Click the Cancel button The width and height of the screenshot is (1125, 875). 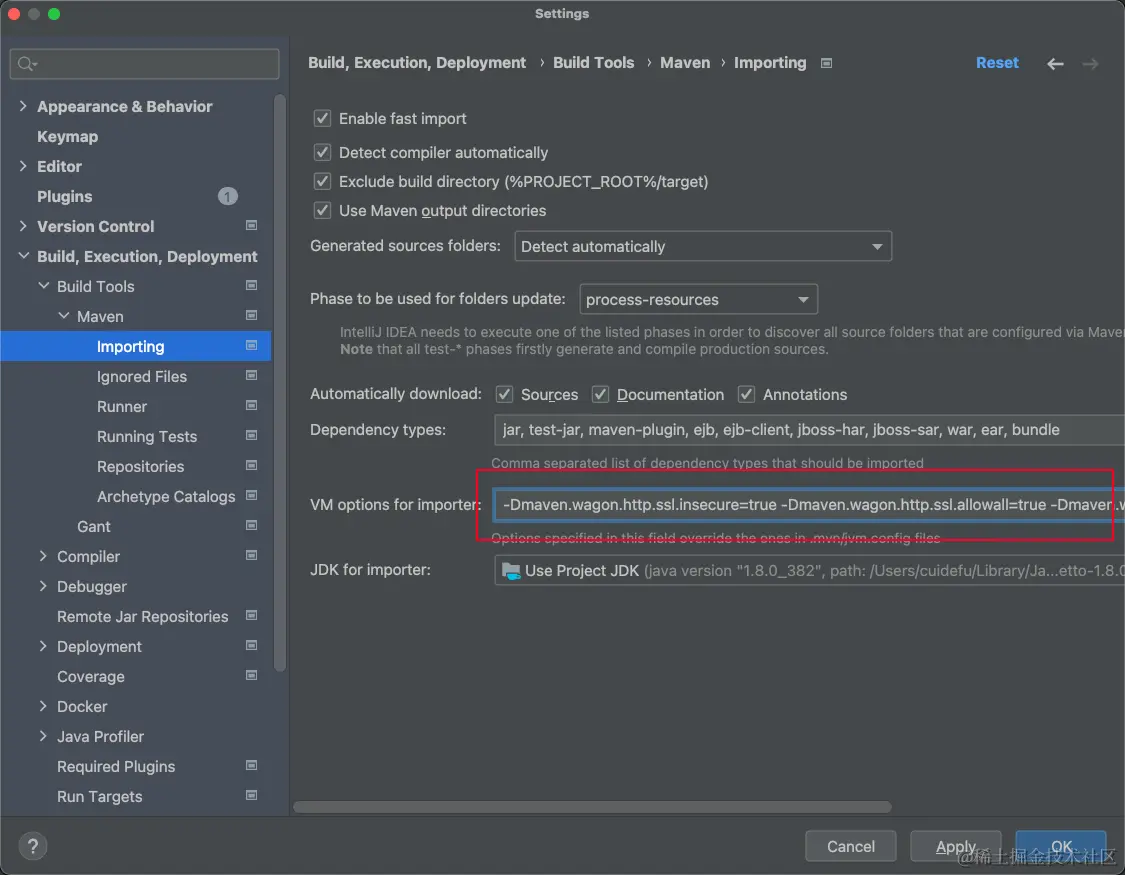(850, 846)
